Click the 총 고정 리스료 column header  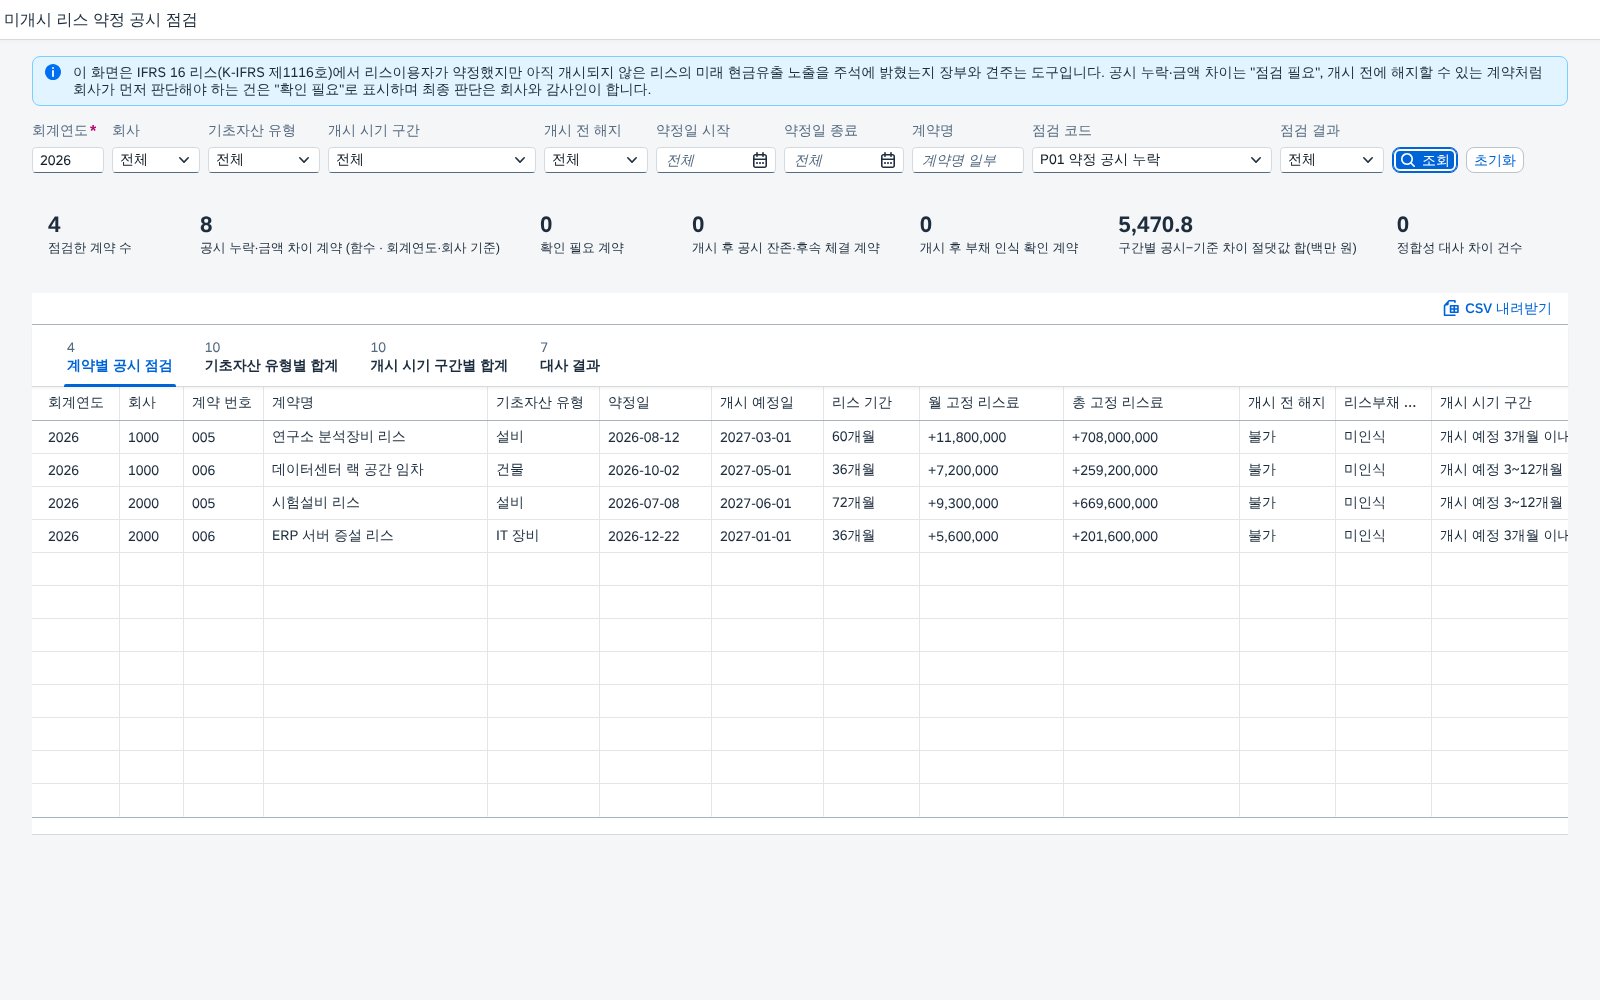1151,403
